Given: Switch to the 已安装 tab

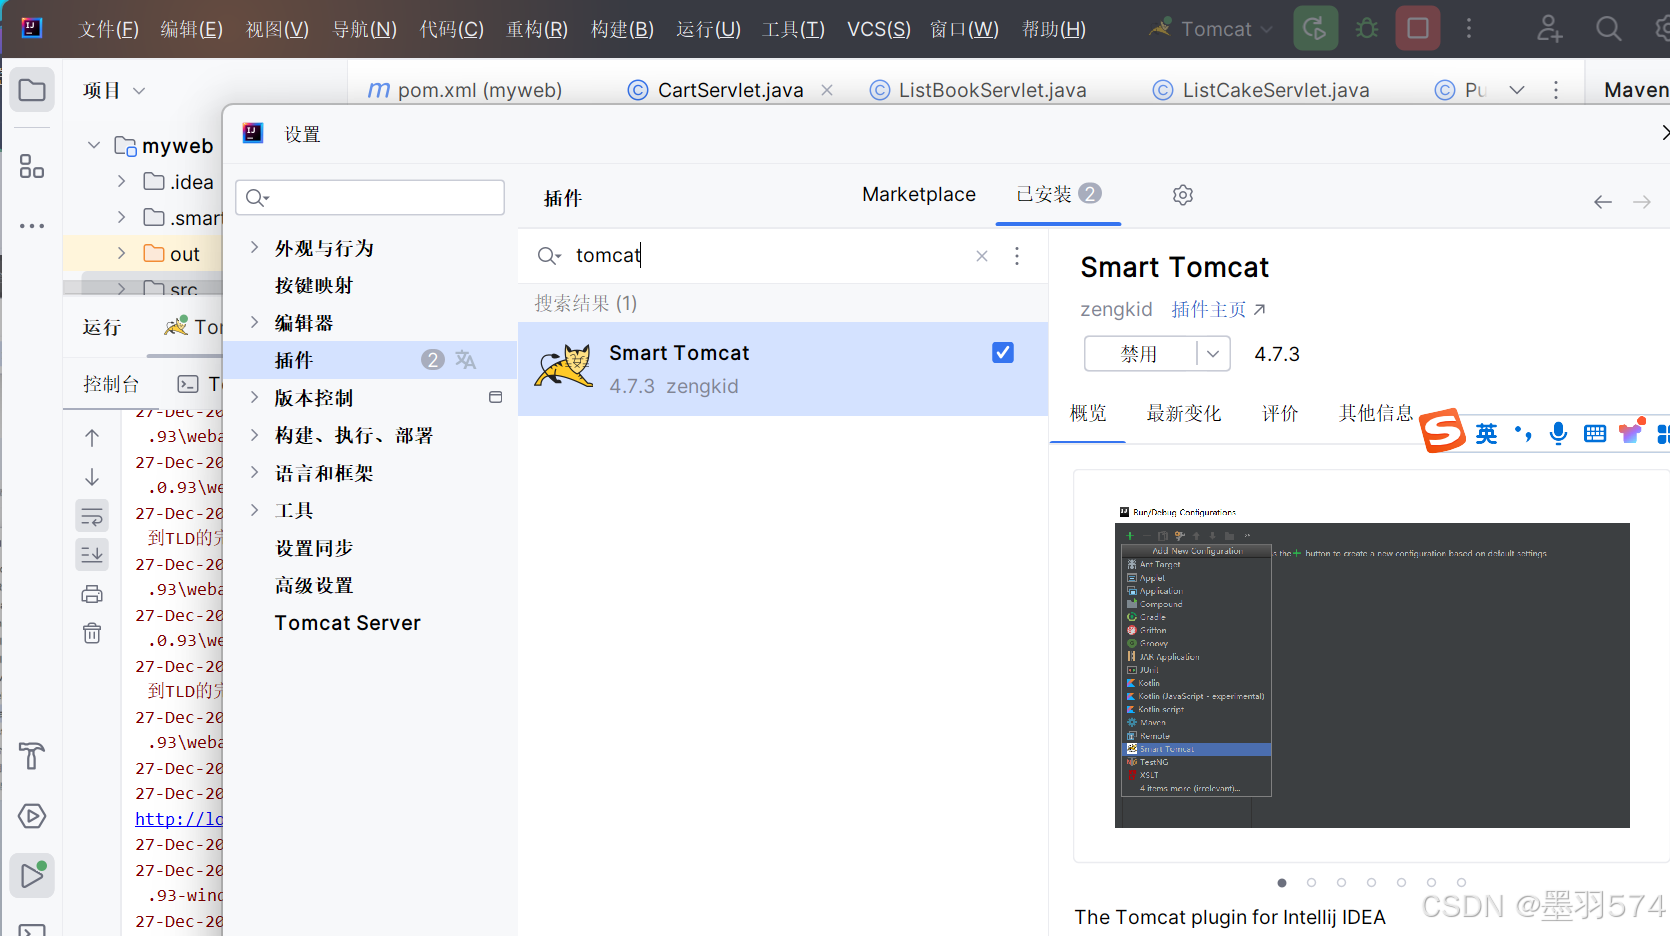Looking at the screenshot, I should tap(1058, 194).
